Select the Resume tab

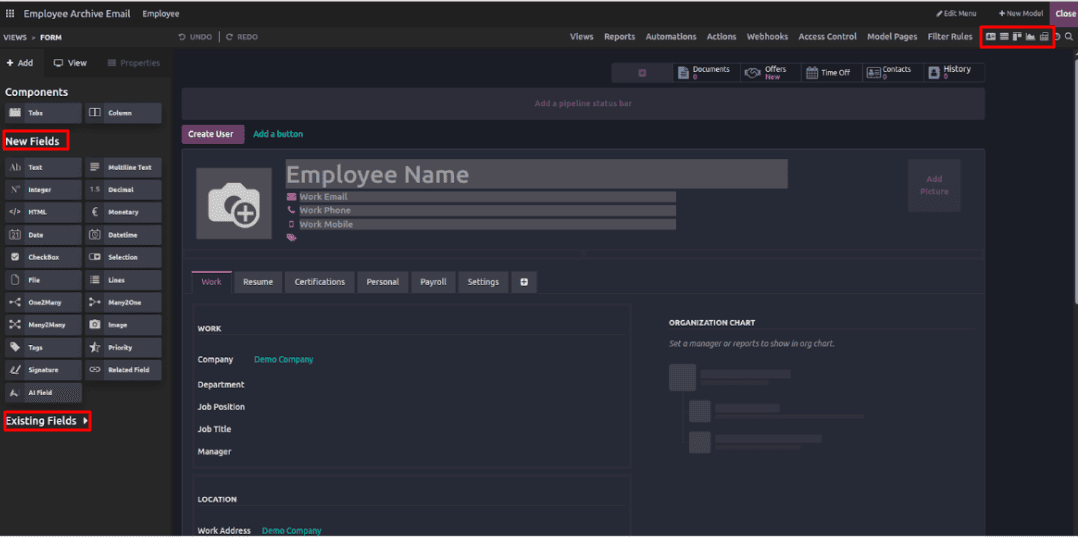[x=258, y=282]
